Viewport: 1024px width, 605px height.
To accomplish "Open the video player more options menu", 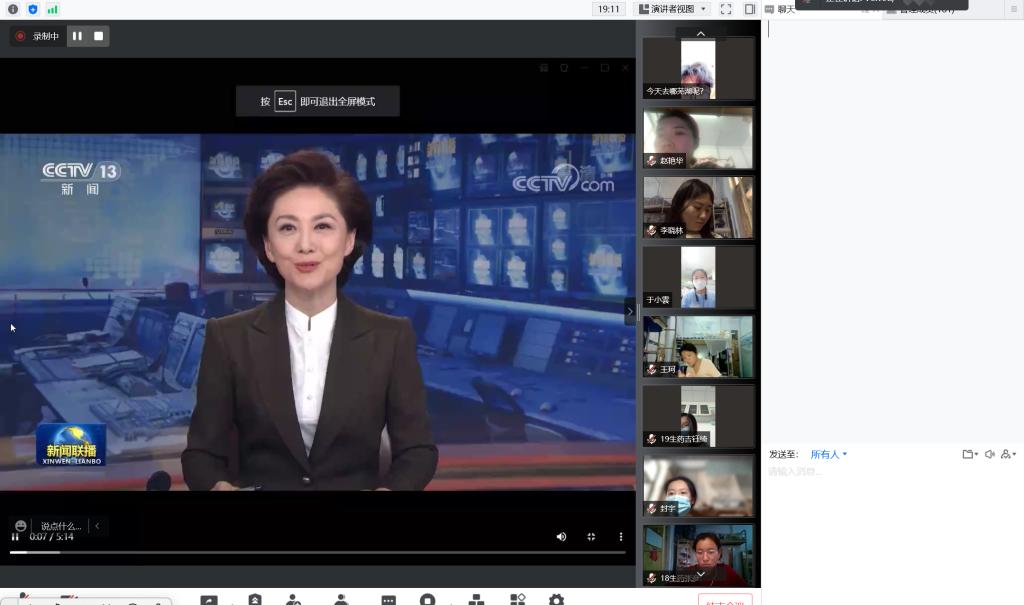I will 620,537.
